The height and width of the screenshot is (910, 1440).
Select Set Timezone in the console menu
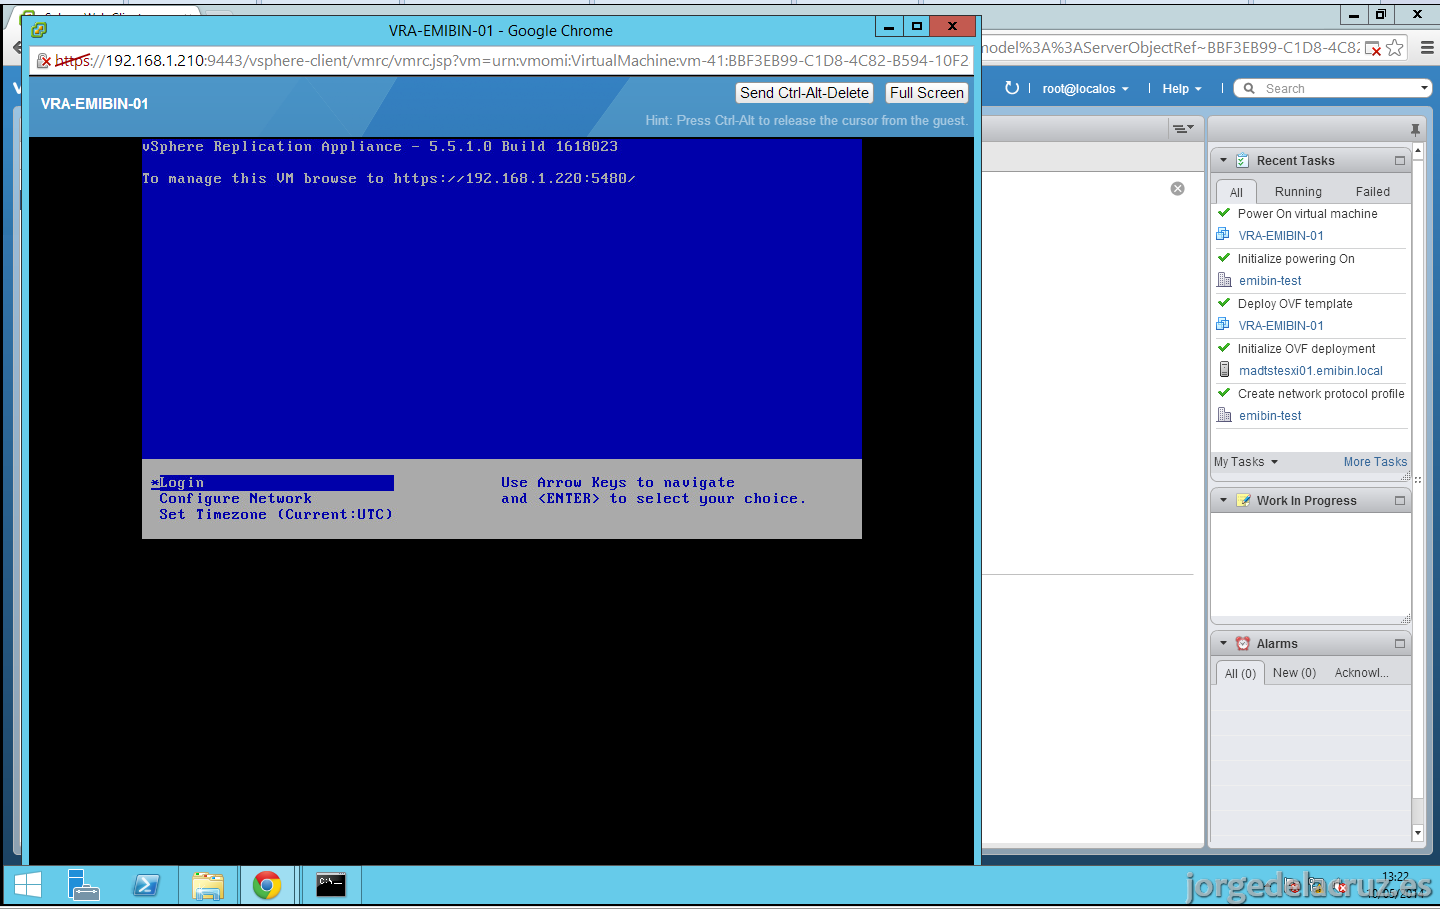275,515
